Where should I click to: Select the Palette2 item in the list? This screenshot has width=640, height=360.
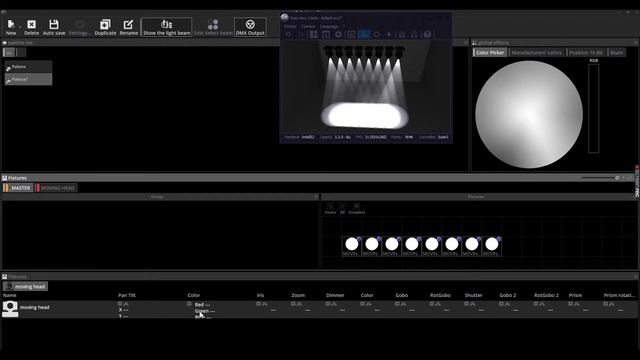tap(28, 79)
